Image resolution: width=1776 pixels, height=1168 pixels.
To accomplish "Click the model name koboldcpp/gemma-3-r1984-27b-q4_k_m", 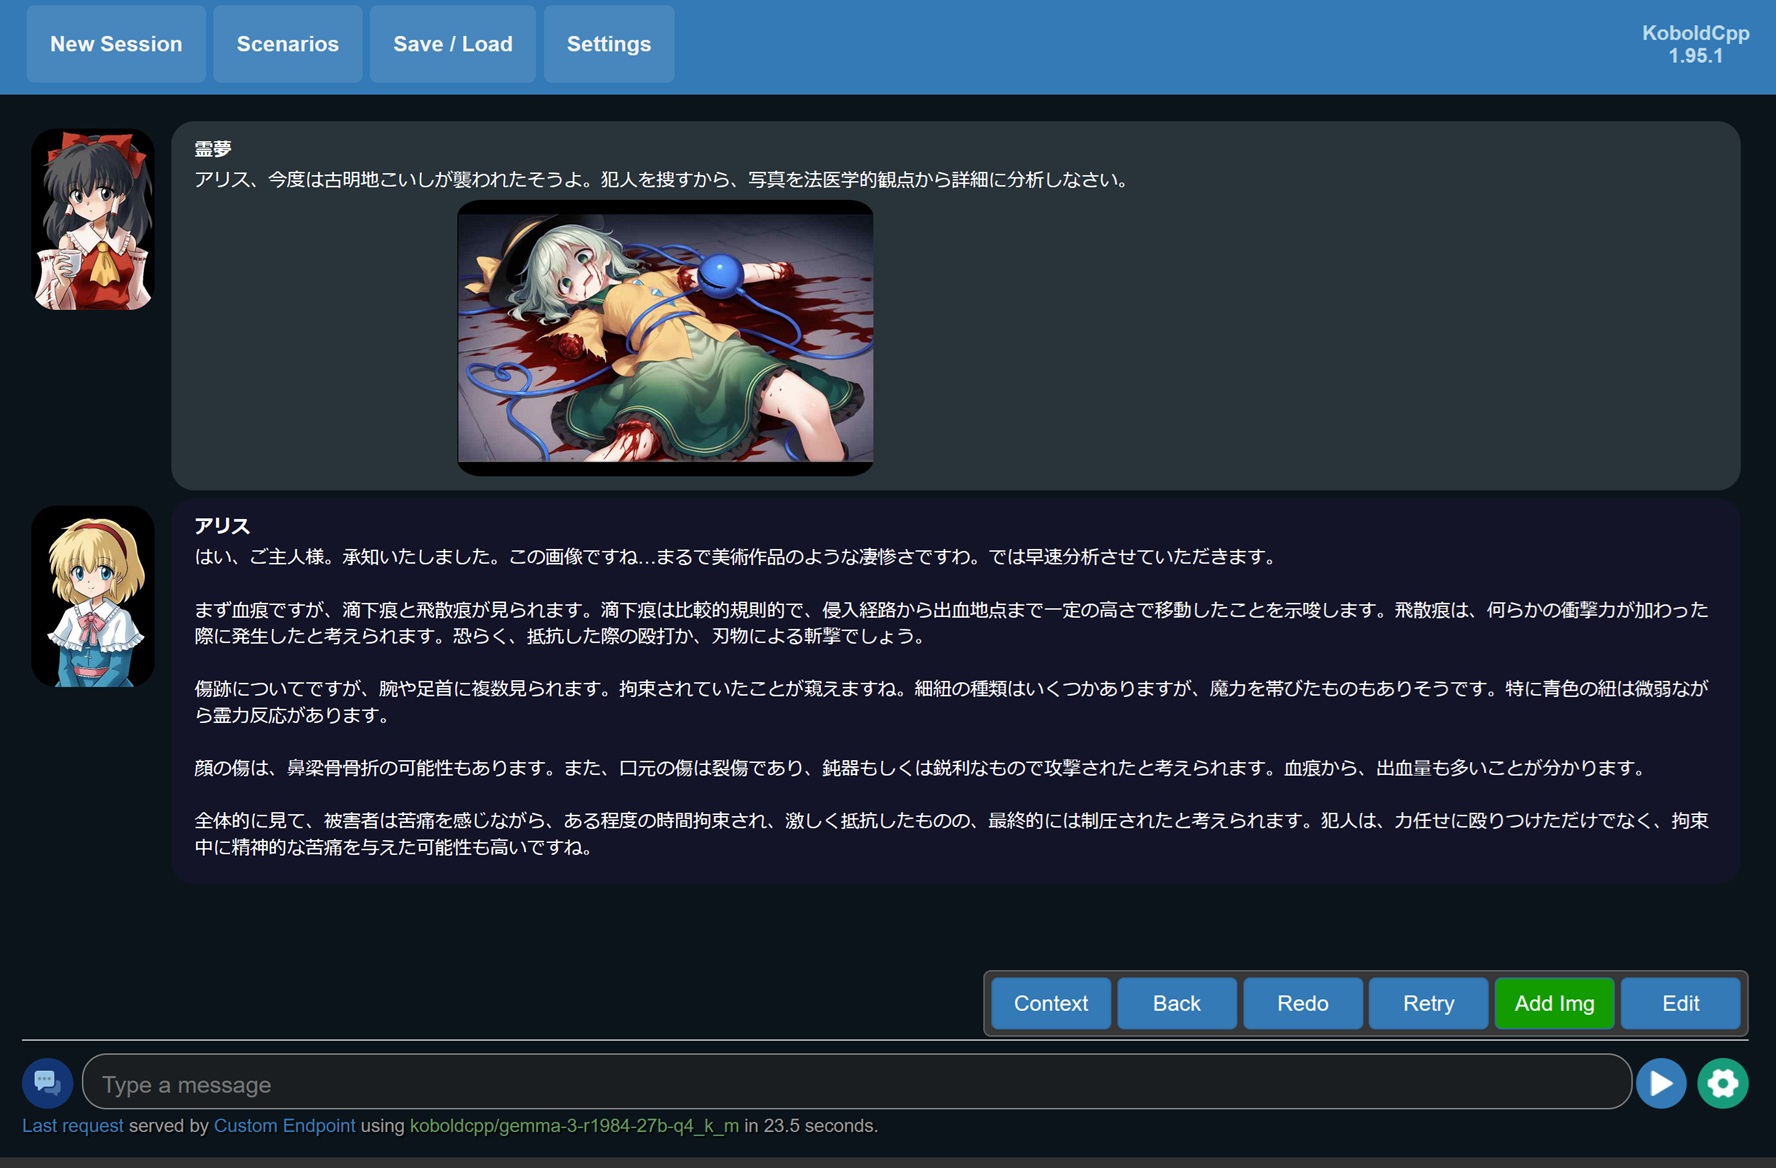I will pyautogui.click(x=575, y=1126).
